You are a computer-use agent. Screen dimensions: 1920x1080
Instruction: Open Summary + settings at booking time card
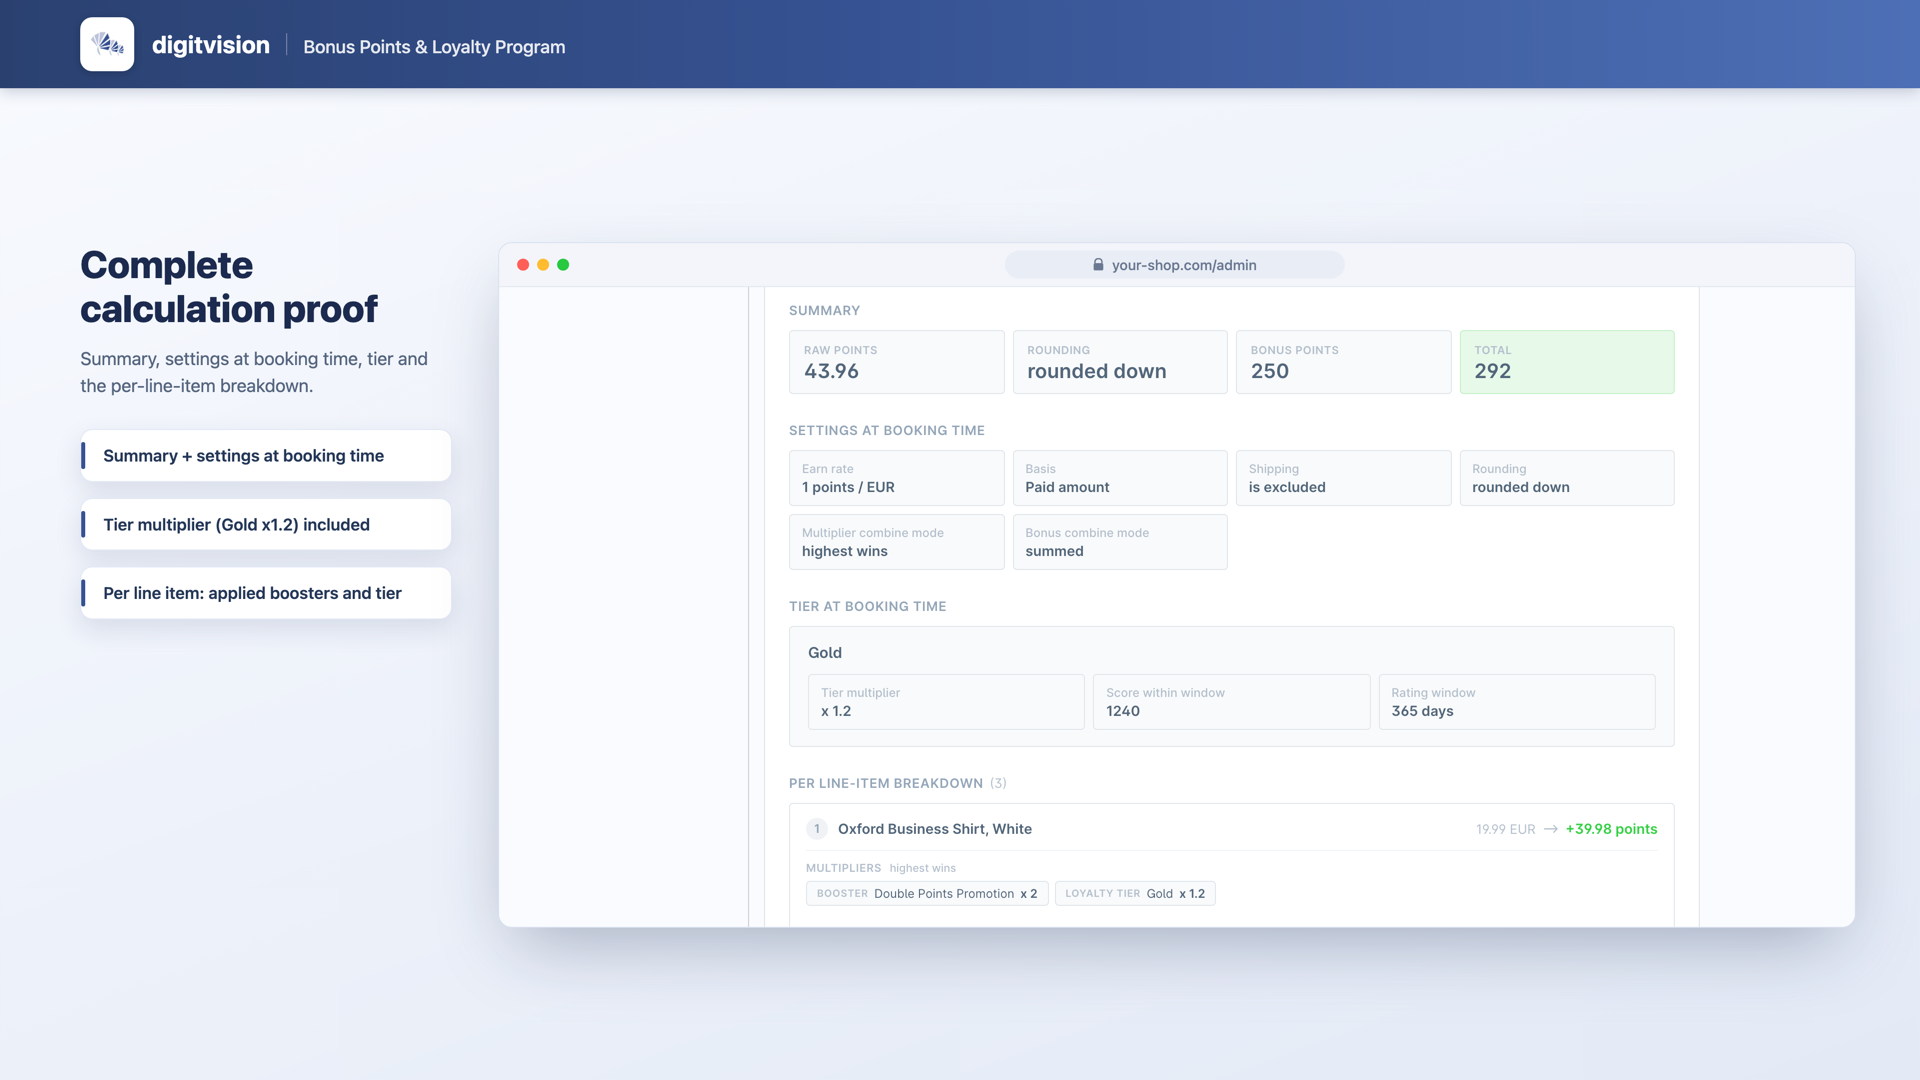(x=266, y=456)
